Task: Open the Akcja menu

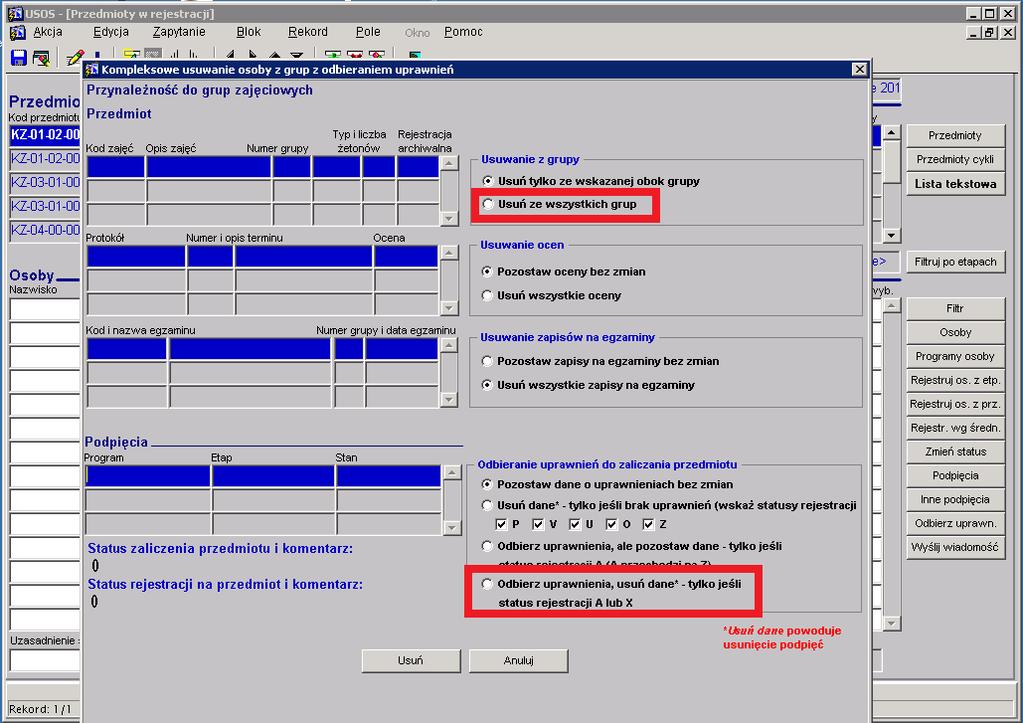Action: click(x=48, y=32)
